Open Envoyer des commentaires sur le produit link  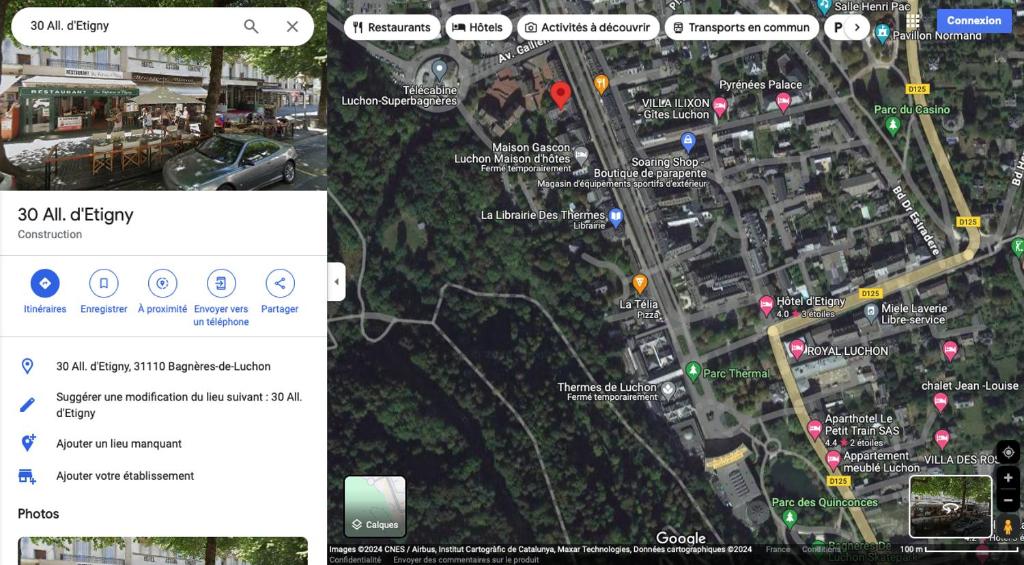tap(466, 560)
